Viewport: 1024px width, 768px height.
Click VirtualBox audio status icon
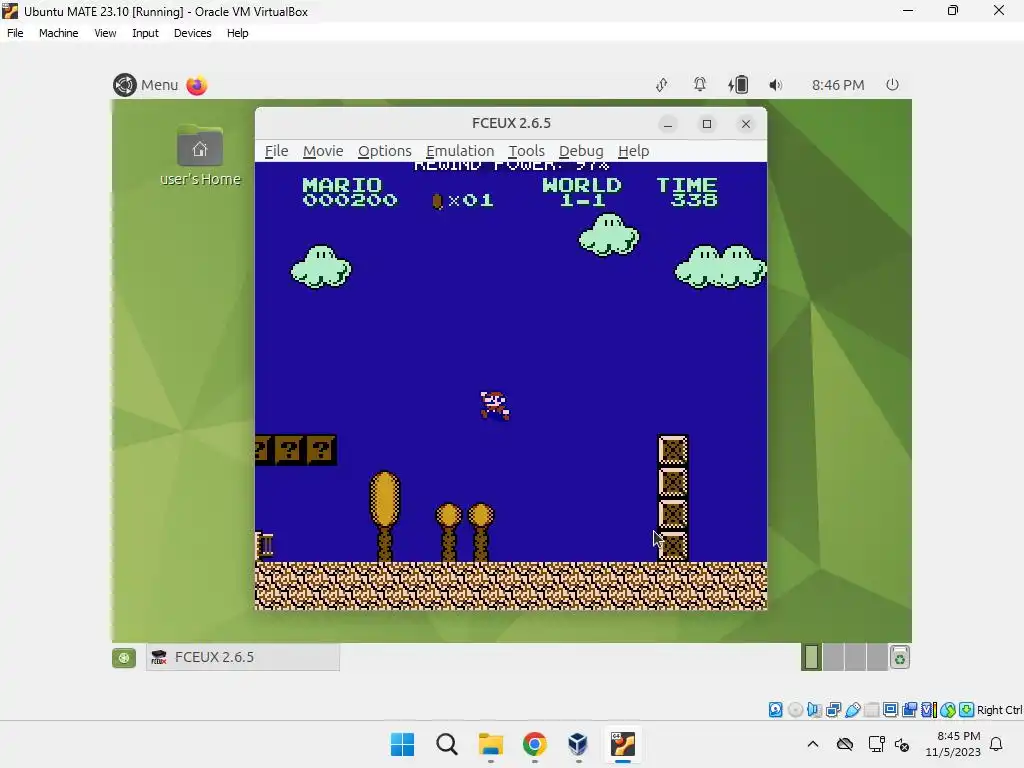[x=814, y=710]
